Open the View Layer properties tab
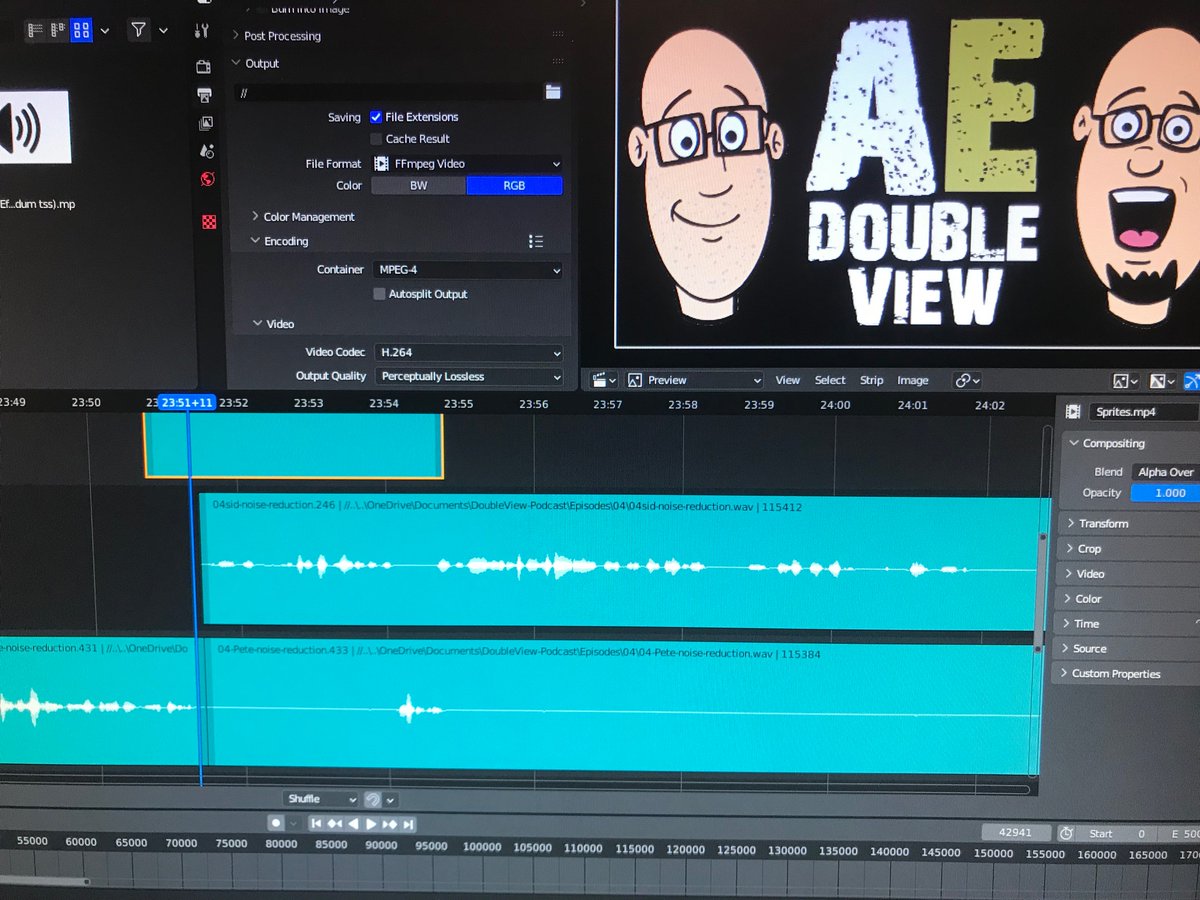This screenshot has height=900, width=1200. click(206, 123)
